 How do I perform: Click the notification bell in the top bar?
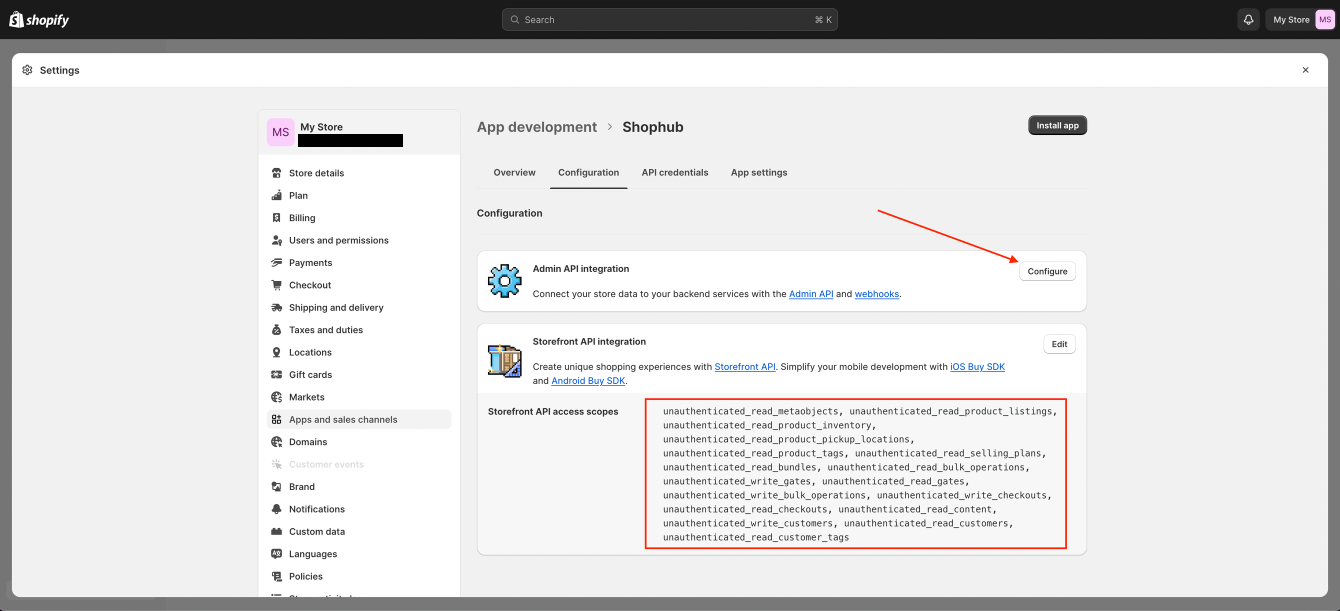(x=1247, y=19)
